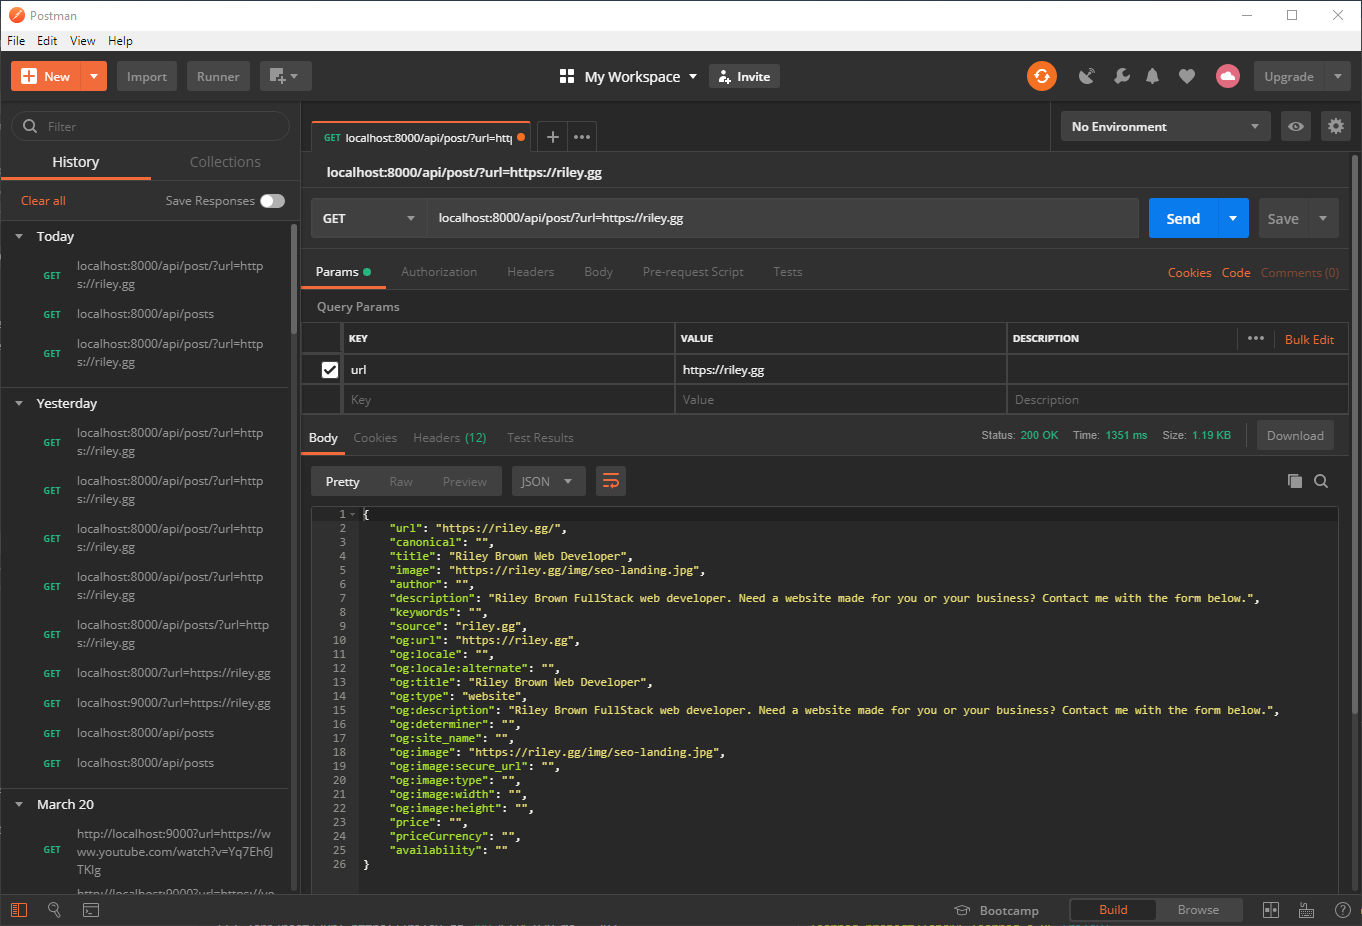Open the File menu
Viewport: 1362px width, 926px height.
(x=16, y=41)
